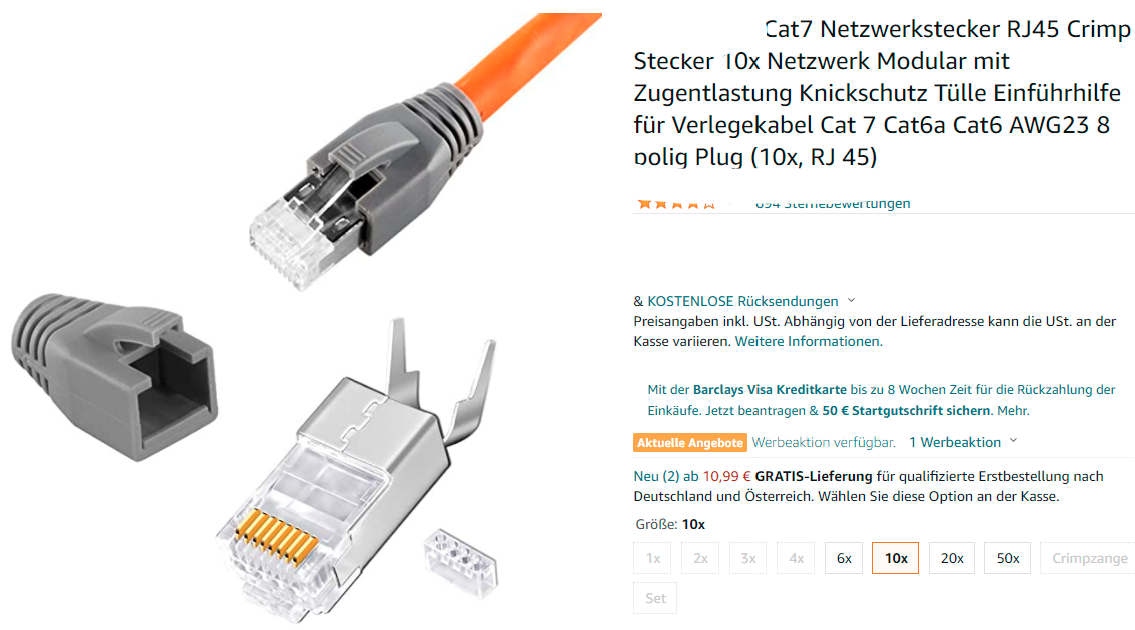Viewport: 1135px width, 630px height.
Task: Select the 20x size option
Action: tap(952, 558)
